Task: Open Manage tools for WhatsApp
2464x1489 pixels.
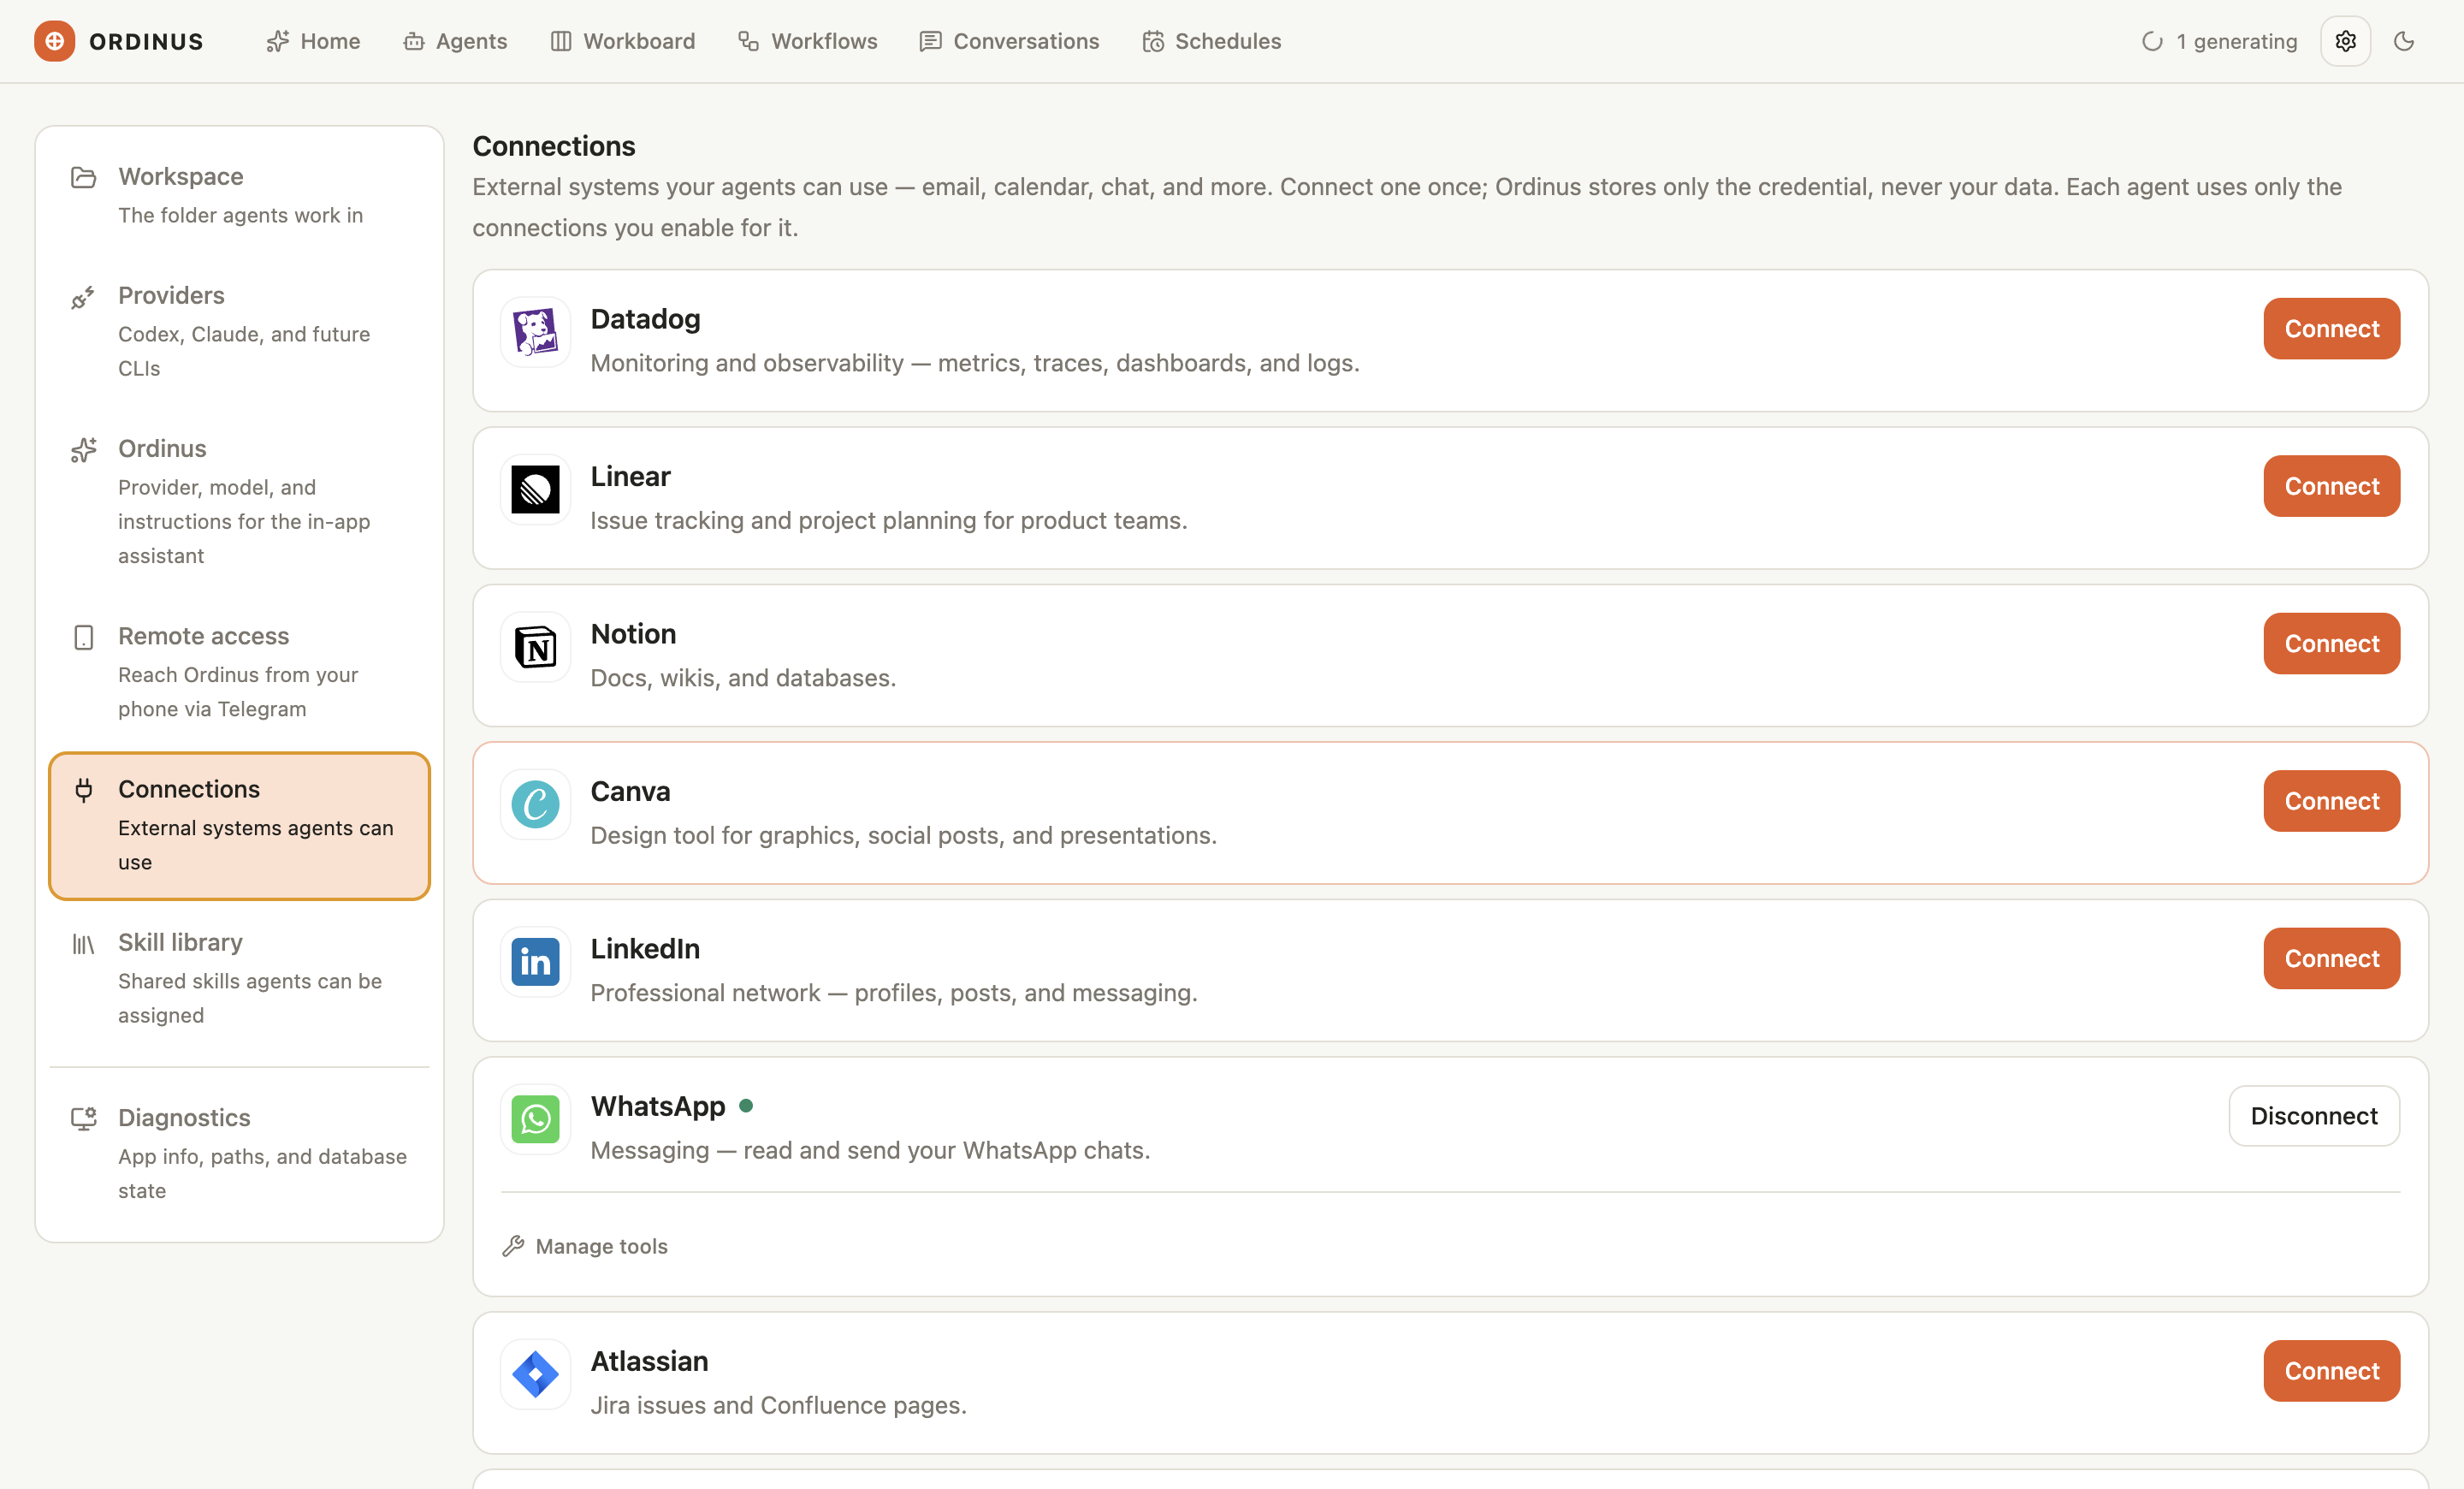Action: coord(585,1246)
